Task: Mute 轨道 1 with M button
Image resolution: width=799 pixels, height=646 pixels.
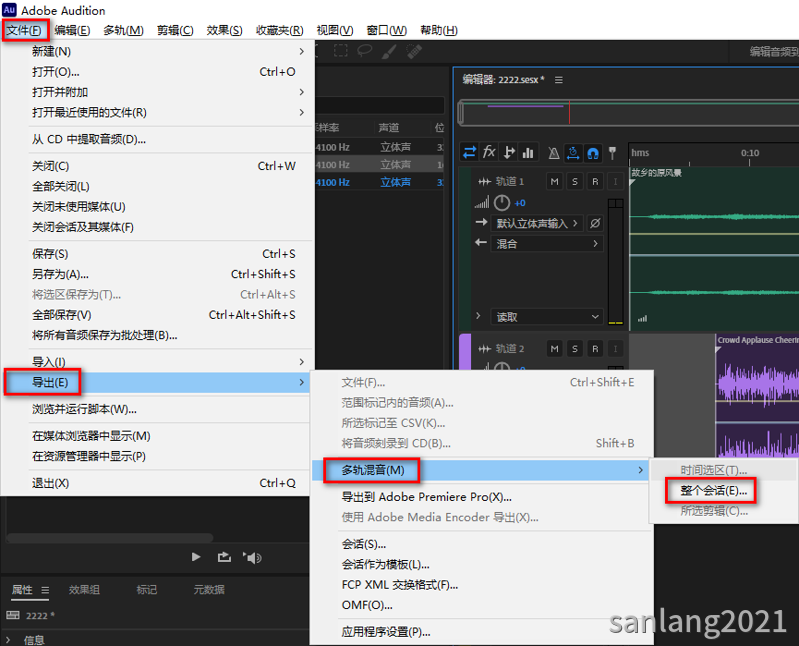Action: click(x=554, y=181)
